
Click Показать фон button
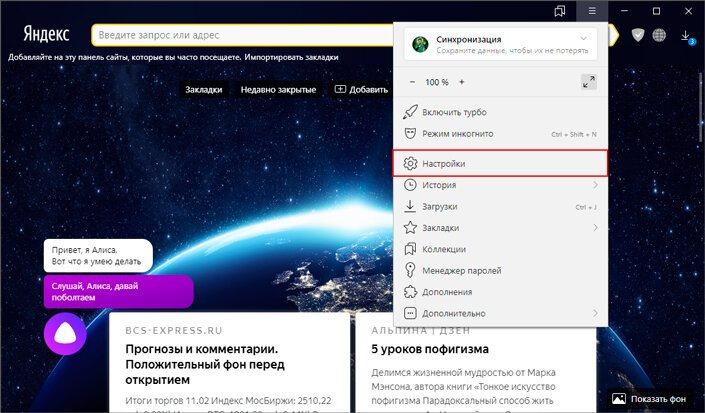click(649, 399)
